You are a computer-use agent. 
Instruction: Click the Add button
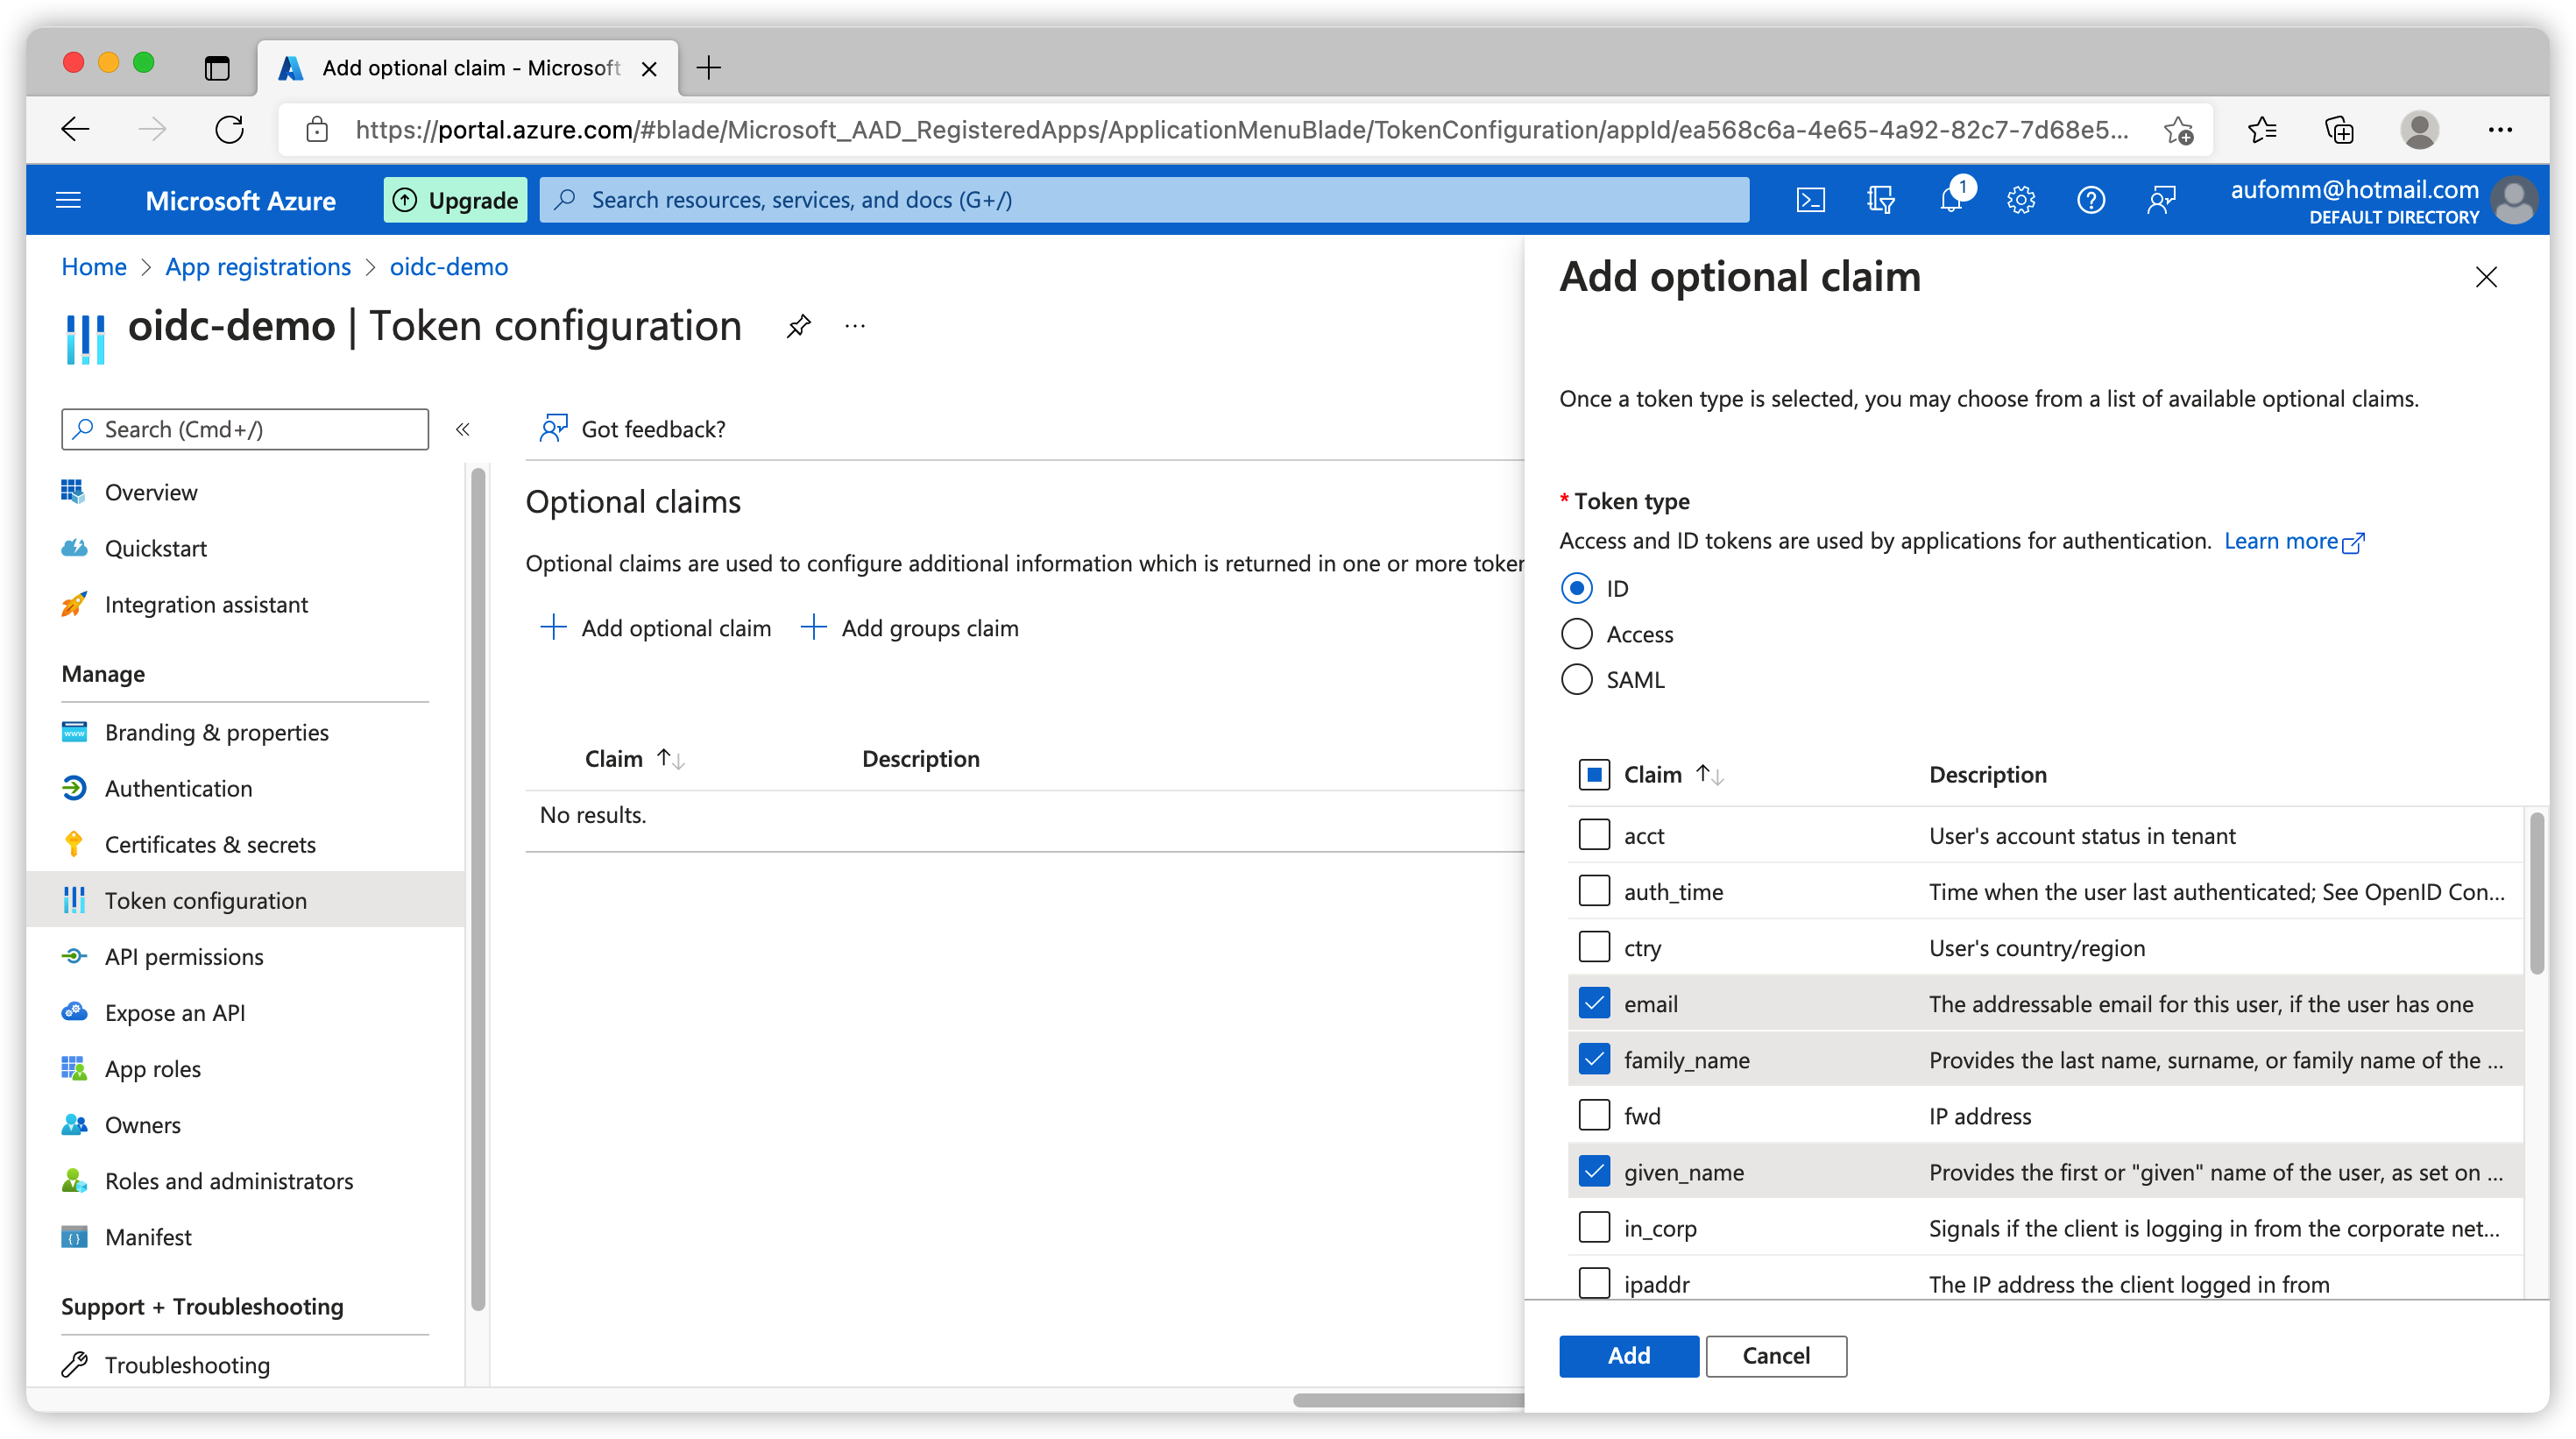pyautogui.click(x=1628, y=1355)
